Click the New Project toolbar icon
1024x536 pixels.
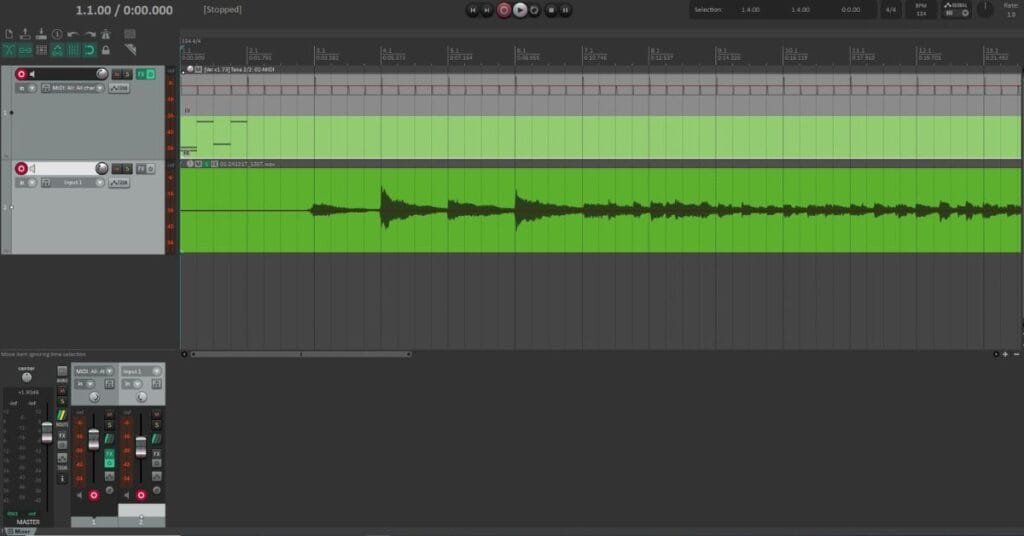point(9,34)
